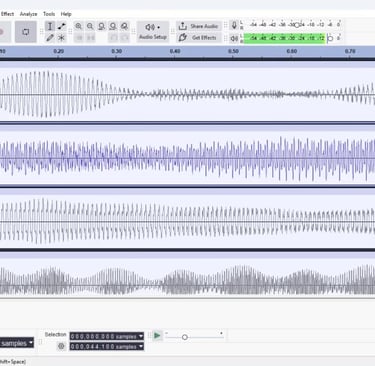This screenshot has height=366, width=375.
Task: Click Fit selection to width zoom icon
Action: point(102,26)
